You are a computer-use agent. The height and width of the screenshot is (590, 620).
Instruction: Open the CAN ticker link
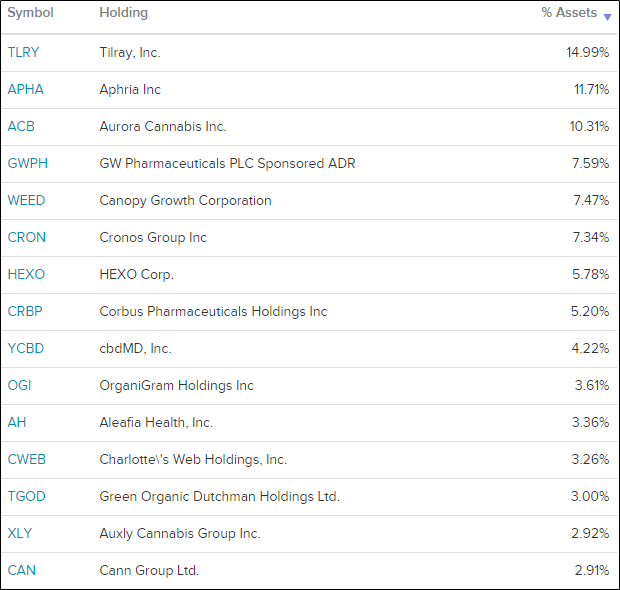(22, 570)
